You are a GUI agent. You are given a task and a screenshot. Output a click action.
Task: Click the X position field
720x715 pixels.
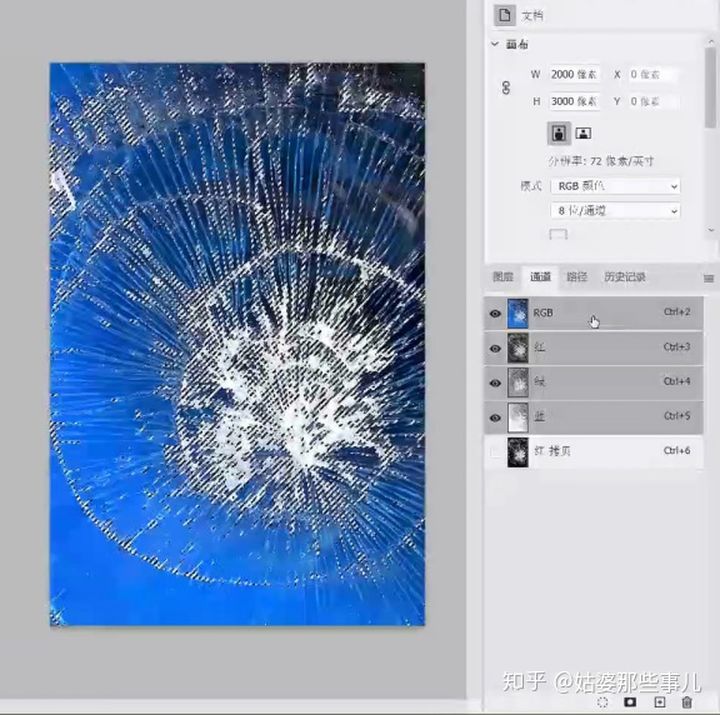[652, 74]
